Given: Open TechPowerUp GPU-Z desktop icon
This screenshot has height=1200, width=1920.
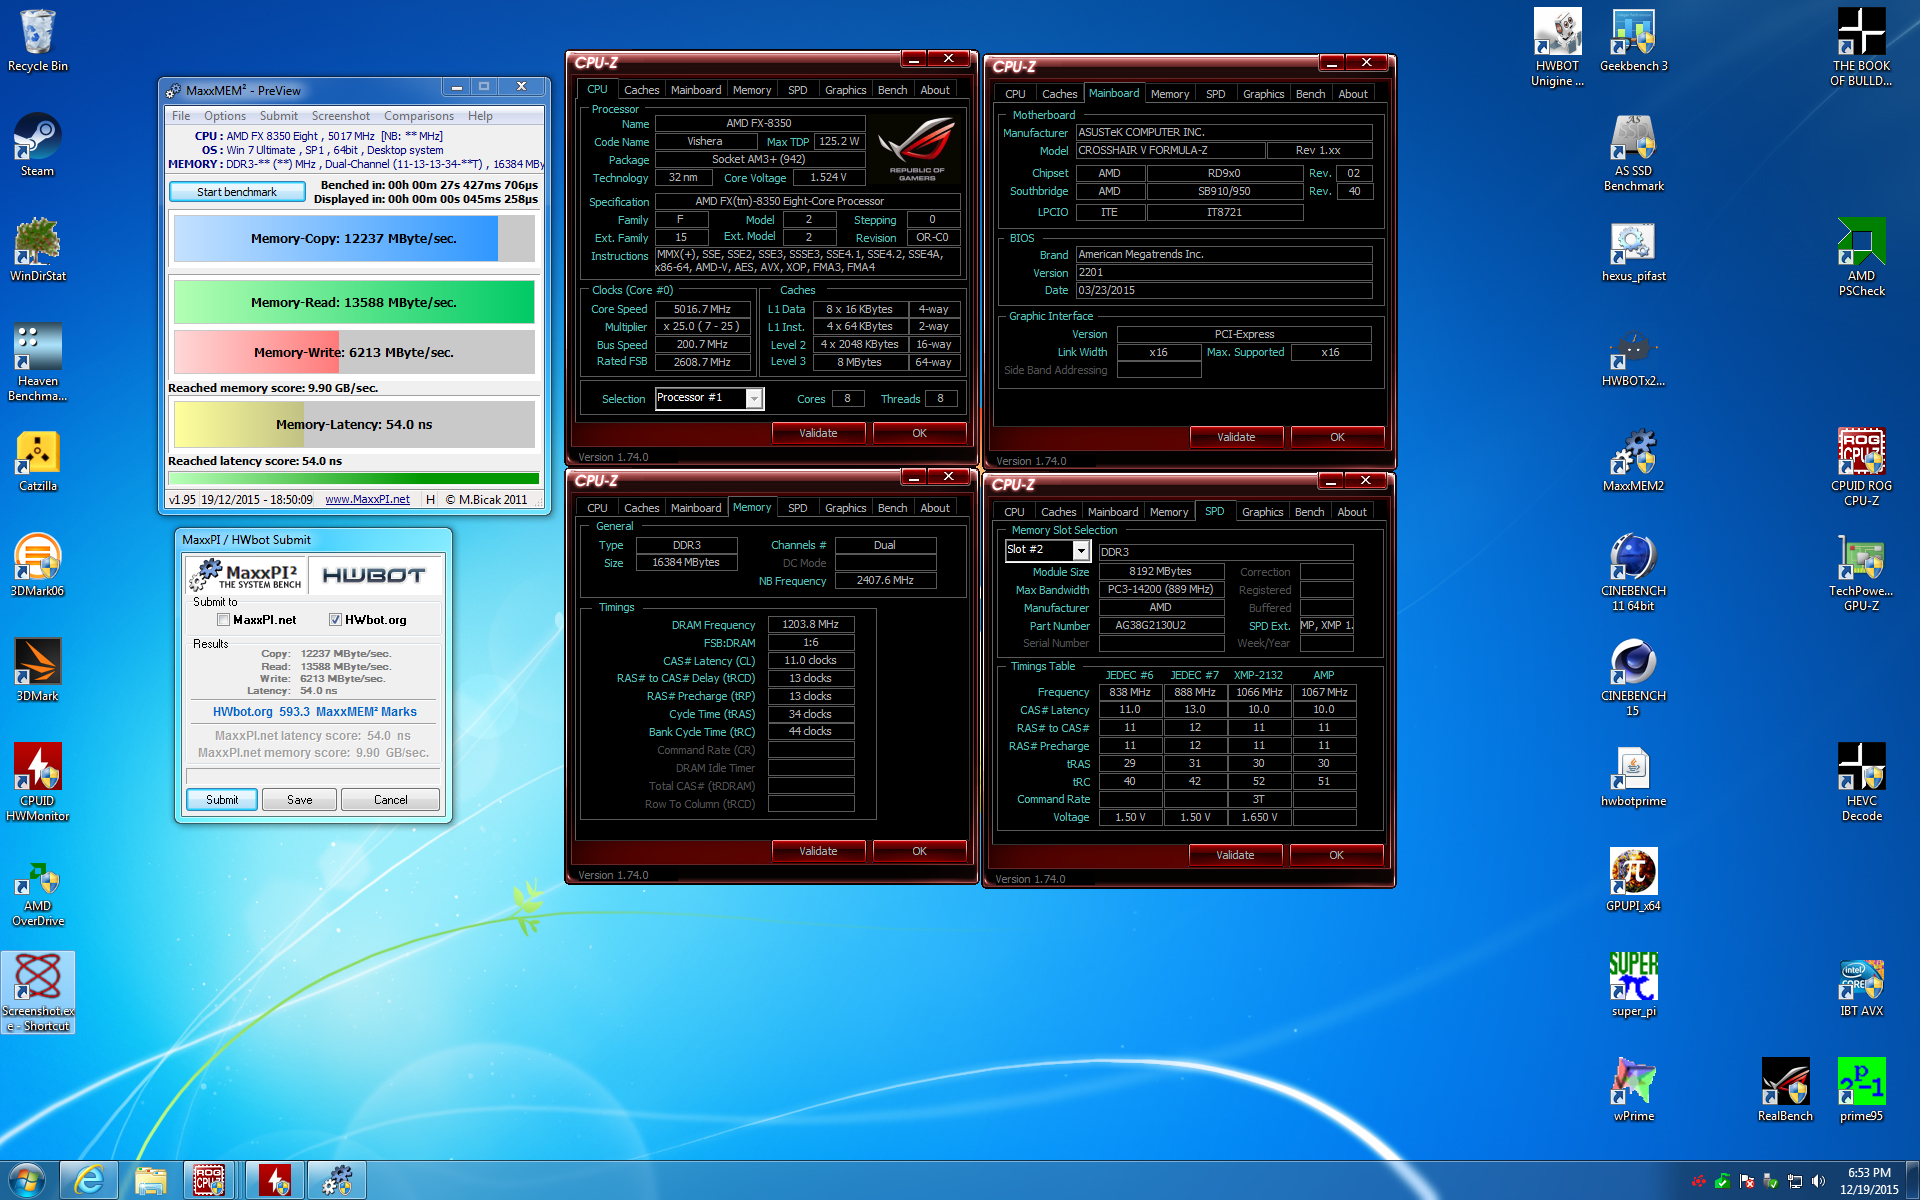Looking at the screenshot, I should pos(1861,572).
